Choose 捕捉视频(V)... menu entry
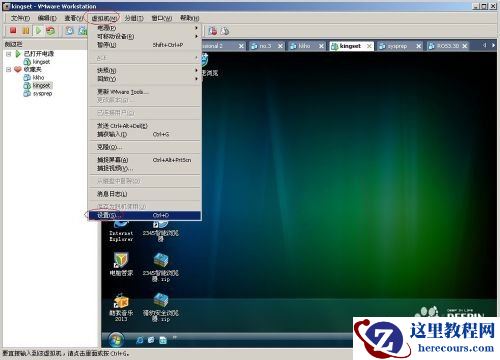500x360 pixels. [x=144, y=168]
